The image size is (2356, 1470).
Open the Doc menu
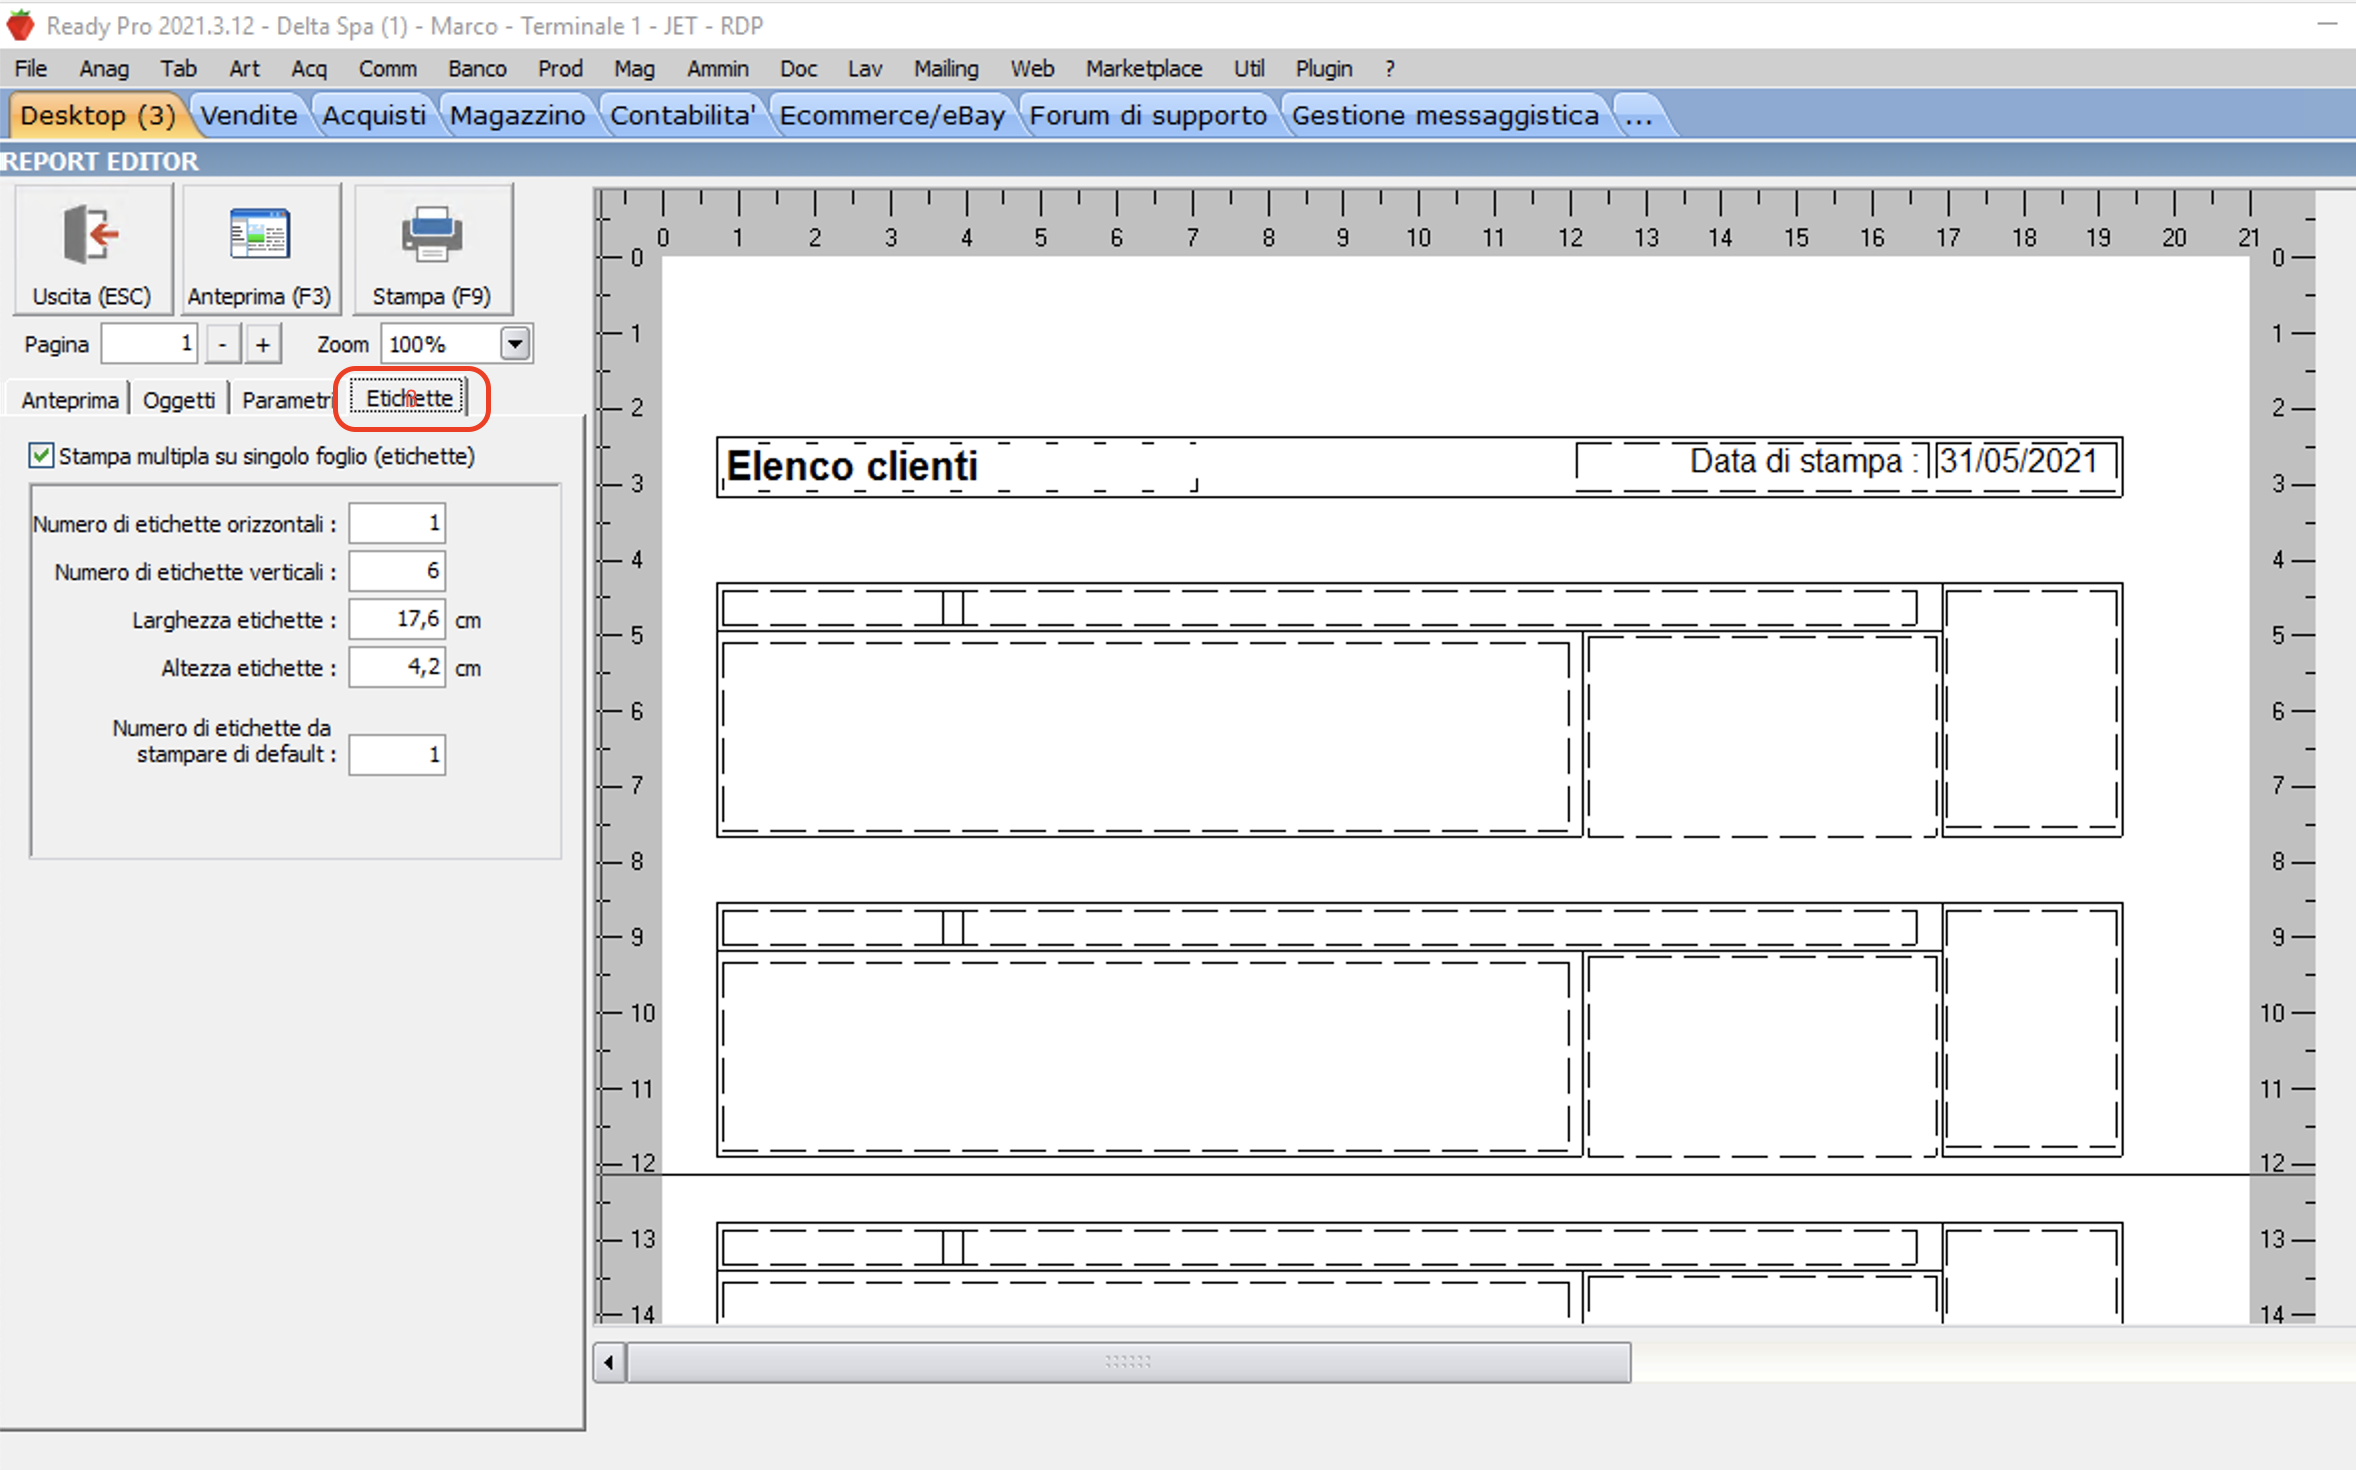pyautogui.click(x=798, y=68)
